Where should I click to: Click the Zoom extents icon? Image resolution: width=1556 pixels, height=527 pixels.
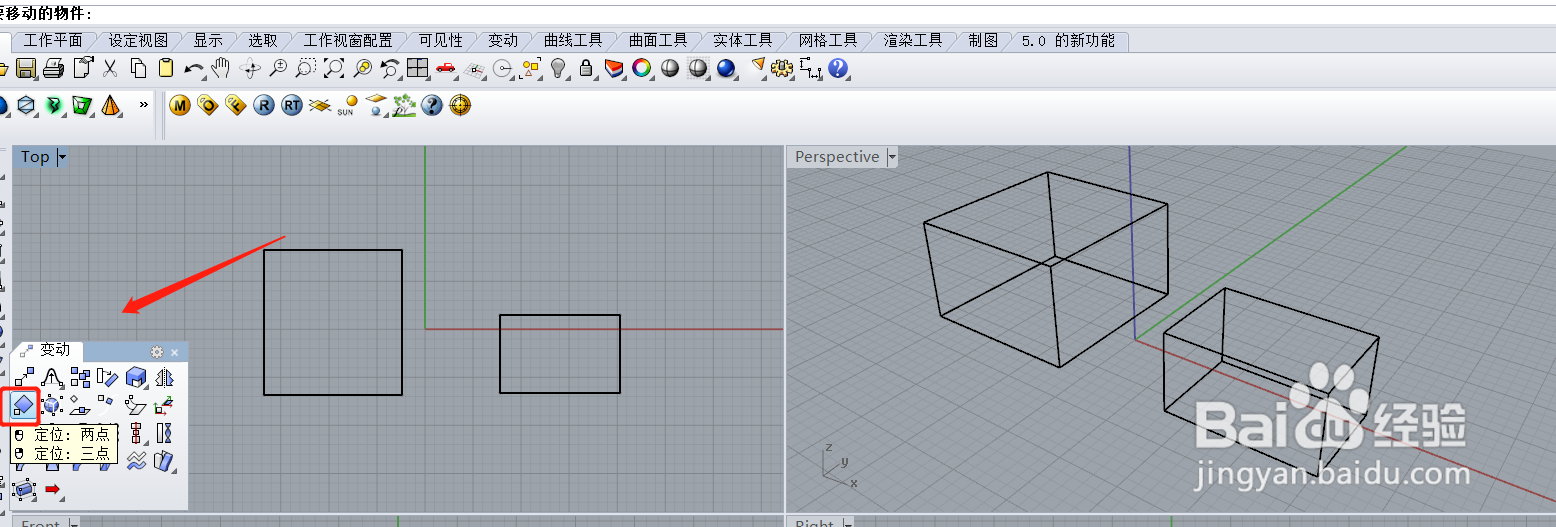(334, 68)
